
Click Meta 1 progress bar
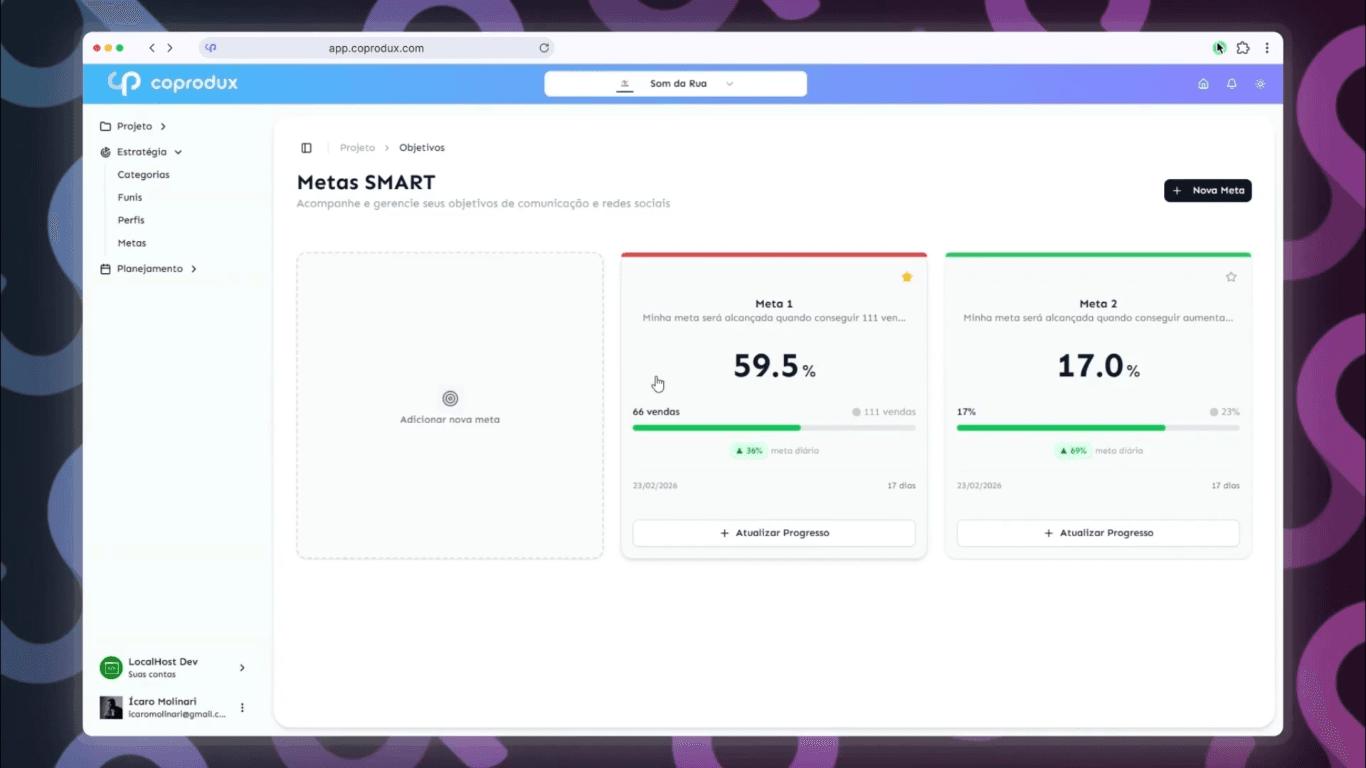[x=774, y=428]
